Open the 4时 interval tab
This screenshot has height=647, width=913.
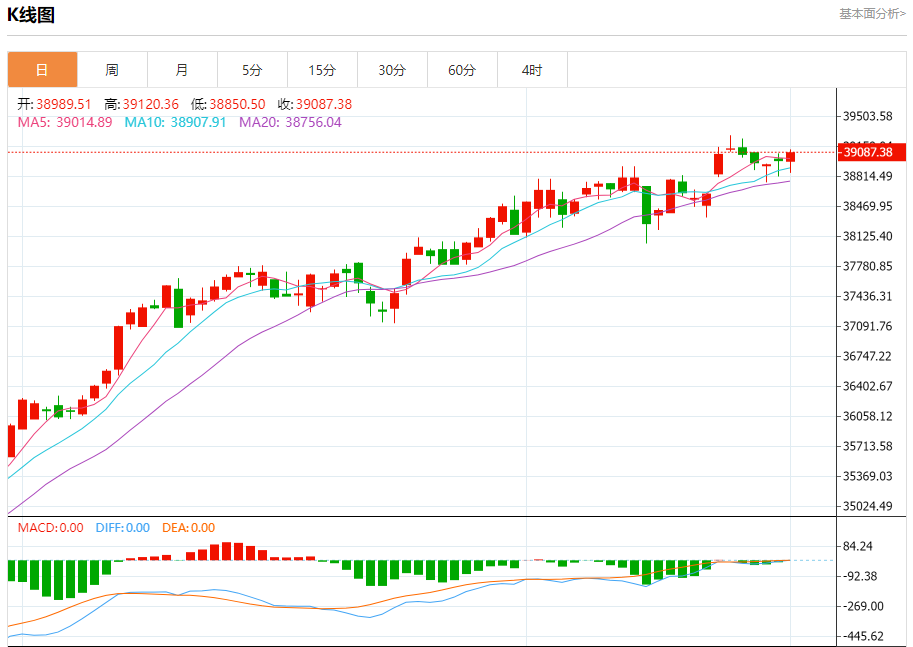(x=532, y=70)
